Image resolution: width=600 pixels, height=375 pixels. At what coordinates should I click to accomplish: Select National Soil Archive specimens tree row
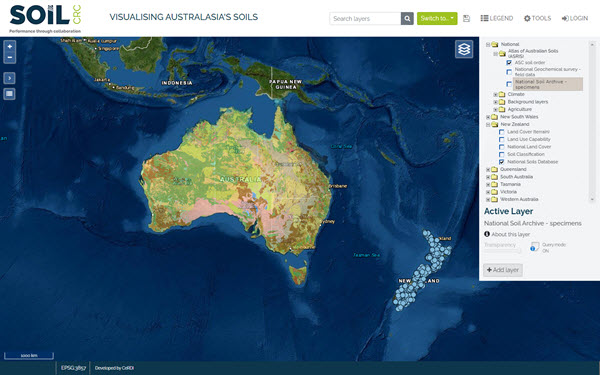[x=548, y=84]
